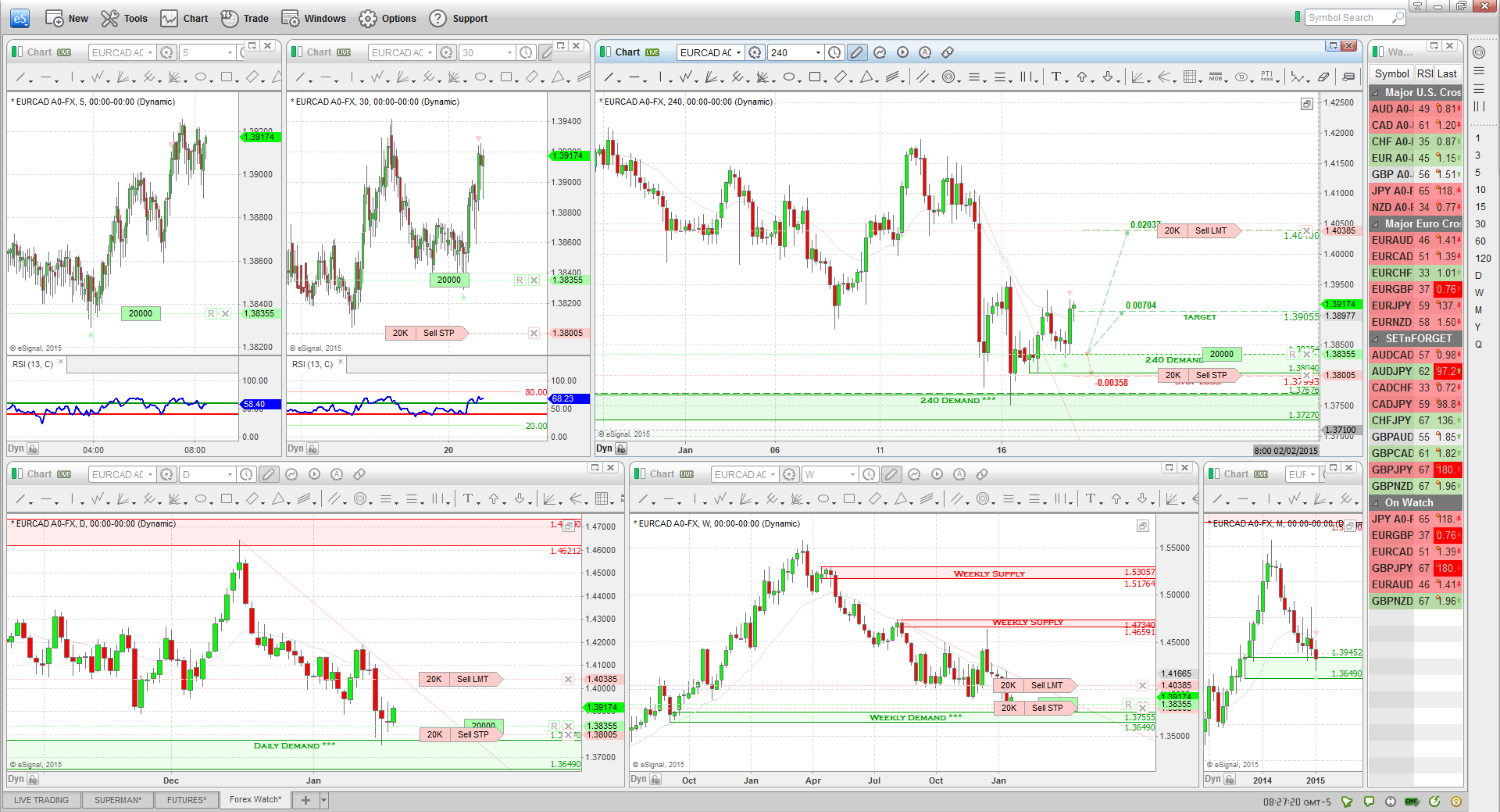
Task: Select trend line tool in 240 chart toolbar
Action: tap(608, 77)
